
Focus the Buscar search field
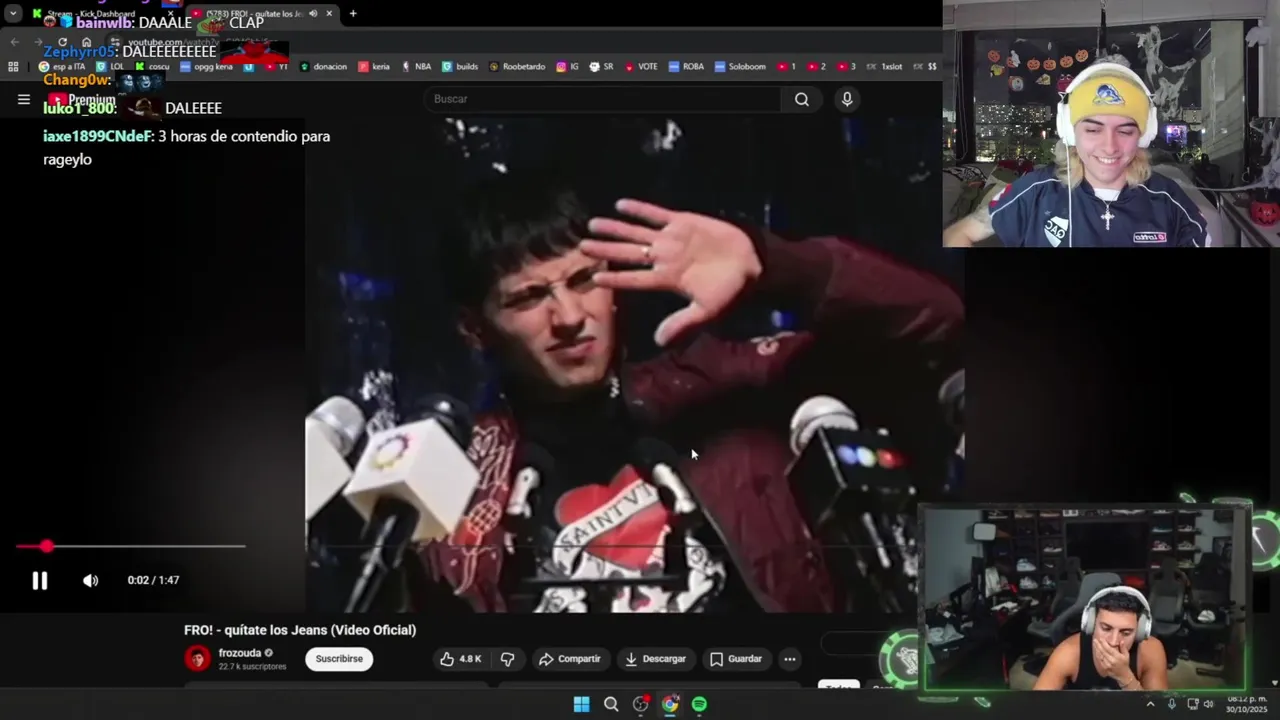(x=603, y=99)
